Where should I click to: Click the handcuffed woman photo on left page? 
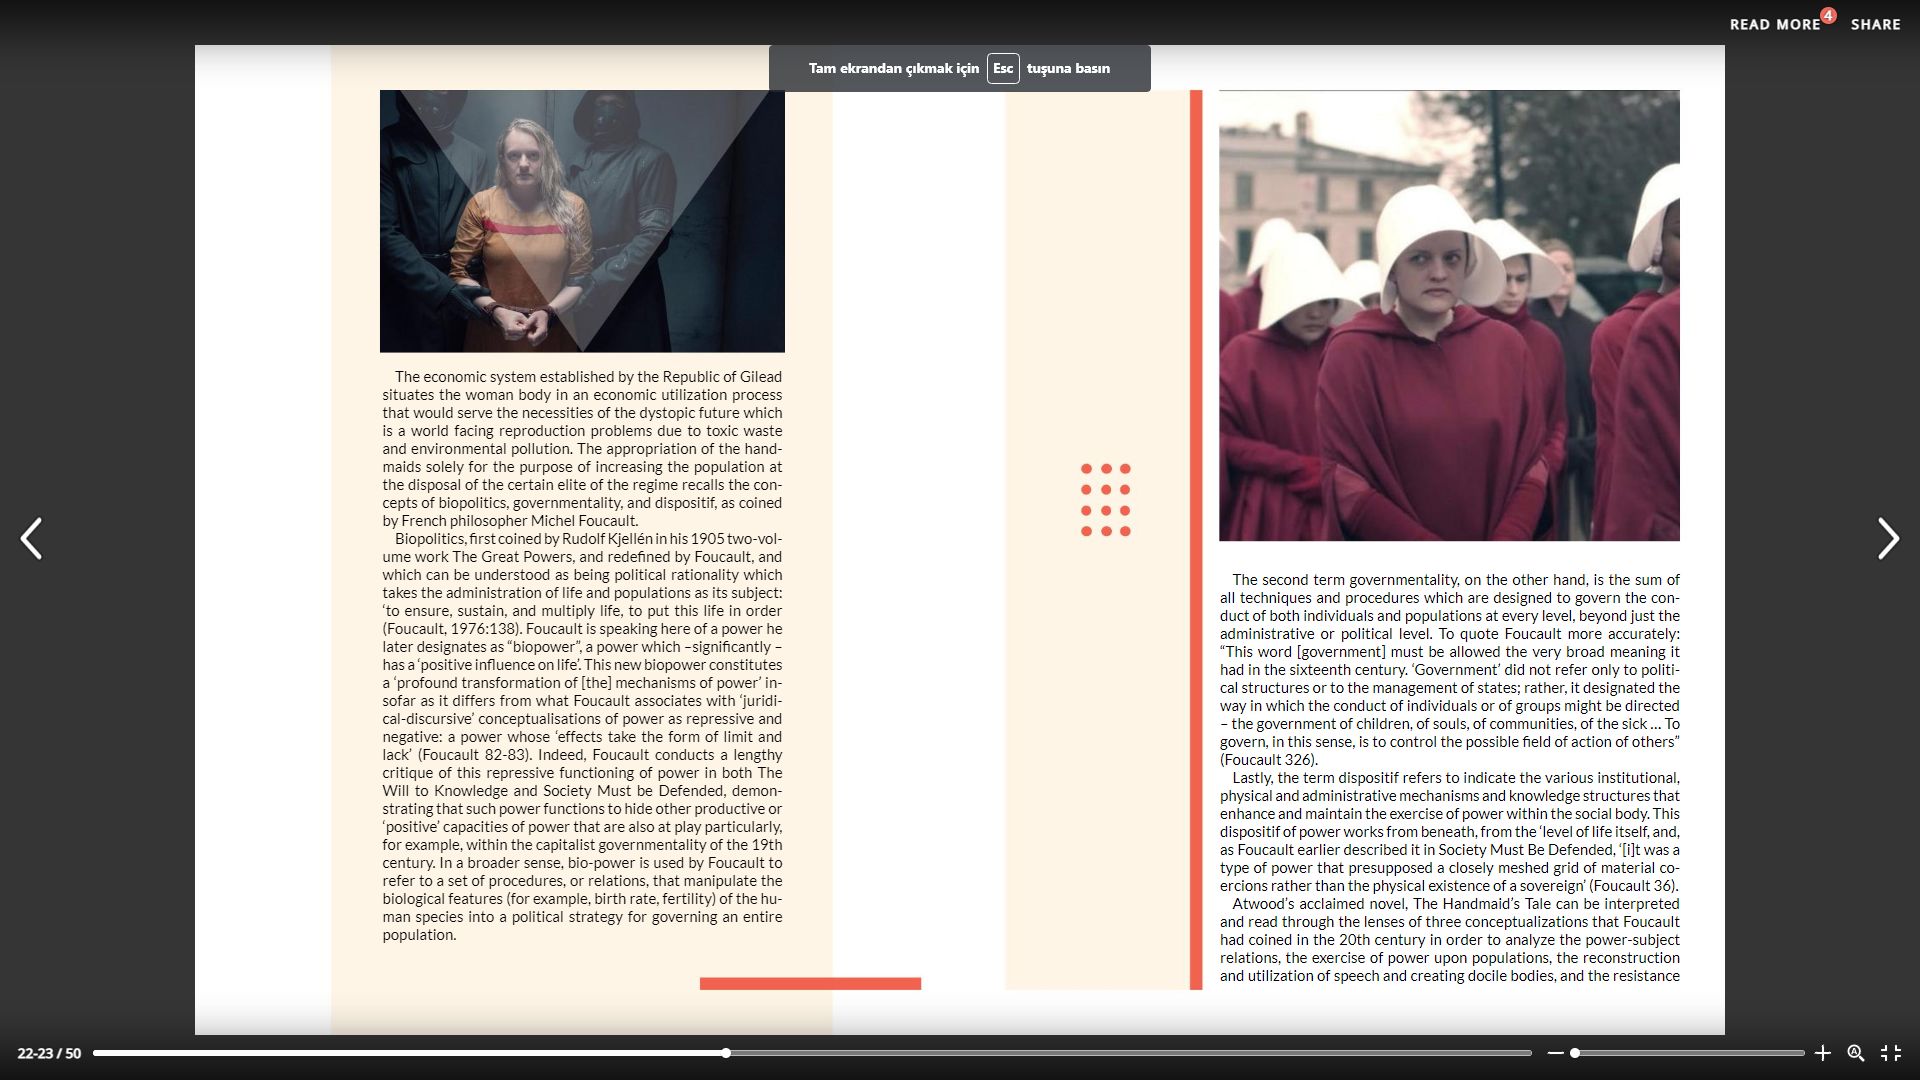coord(582,221)
